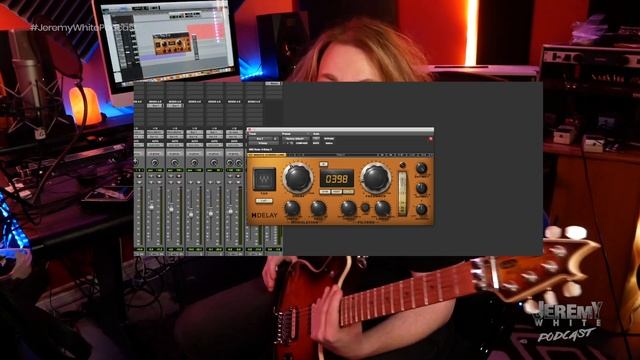Viewport: 640px width, 360px height.
Task: Close the H-Delay plugin window
Action: click(x=250, y=130)
